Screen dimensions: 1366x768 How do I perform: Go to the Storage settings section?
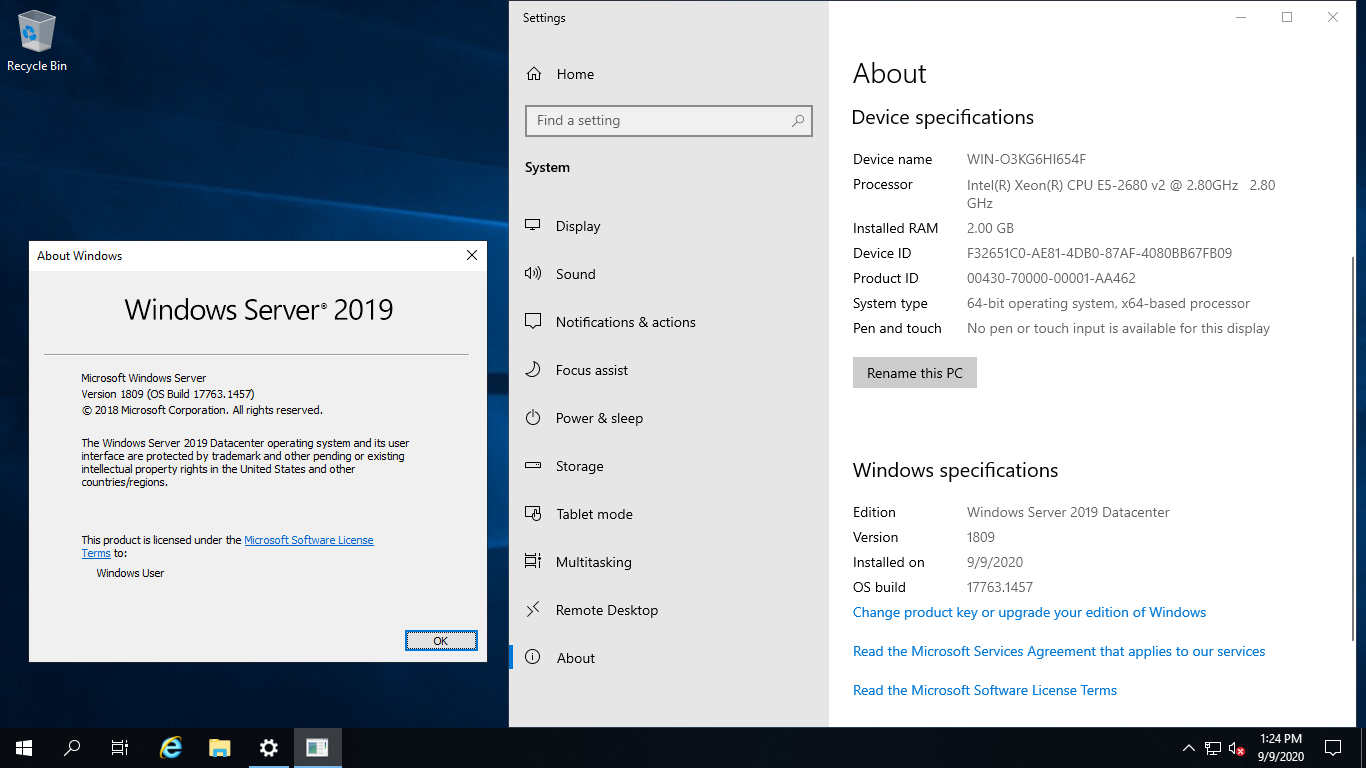pos(579,466)
